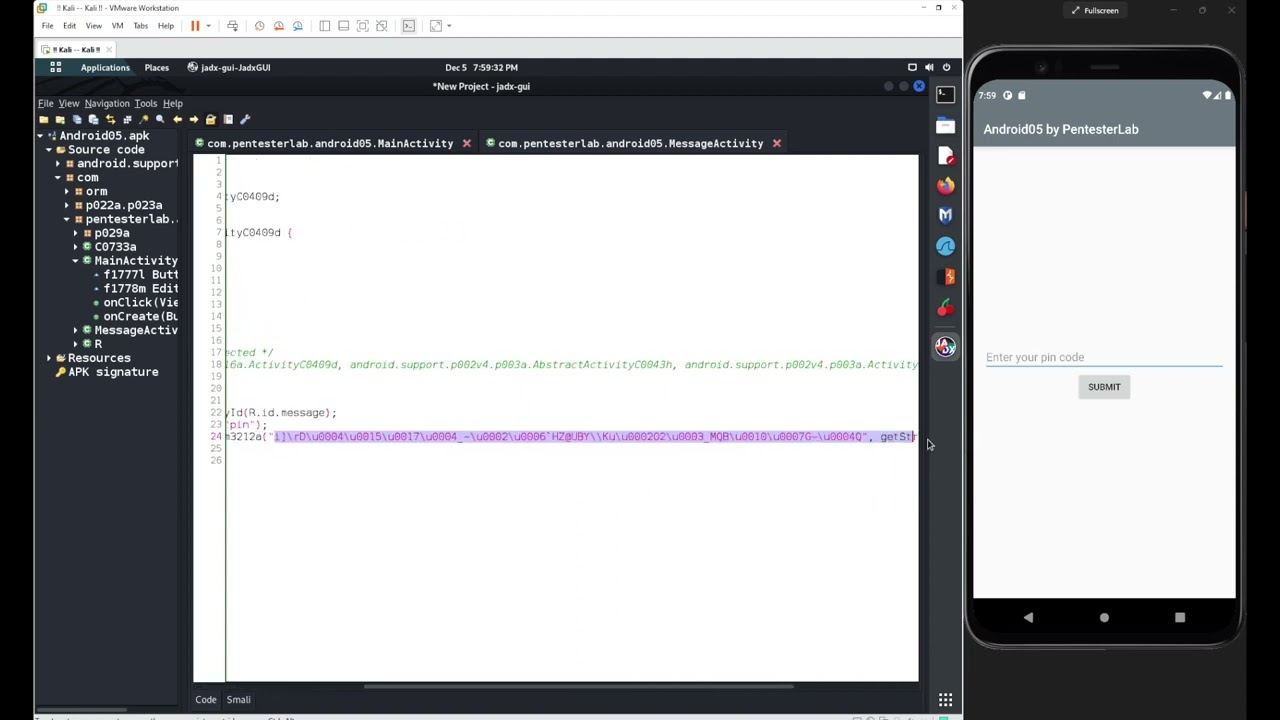The width and height of the screenshot is (1280, 720).
Task: Open VMware dropdown arrow beside pause
Action: (x=208, y=25)
